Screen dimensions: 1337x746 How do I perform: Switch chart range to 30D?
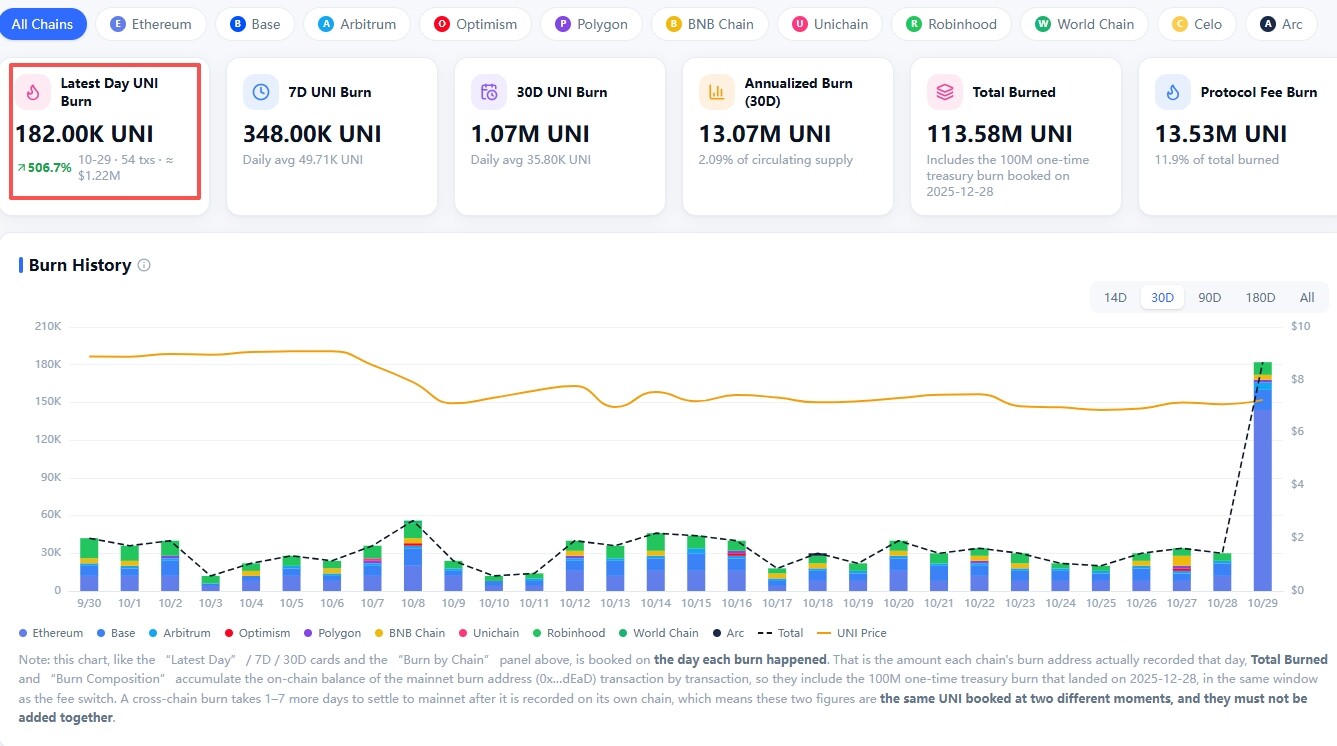click(x=1162, y=297)
